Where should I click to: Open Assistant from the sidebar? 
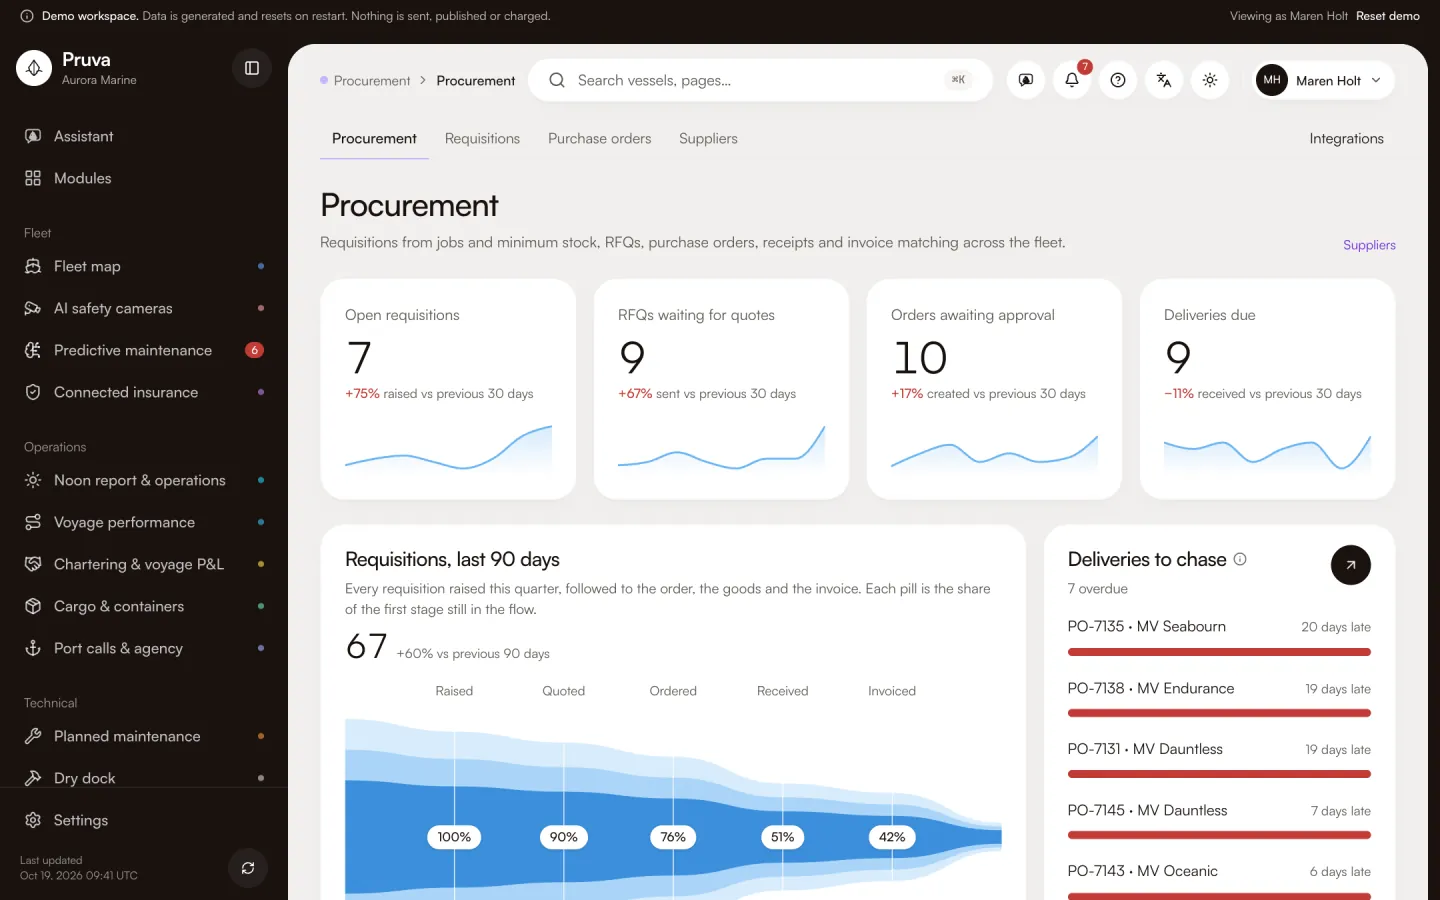[x=144, y=136]
